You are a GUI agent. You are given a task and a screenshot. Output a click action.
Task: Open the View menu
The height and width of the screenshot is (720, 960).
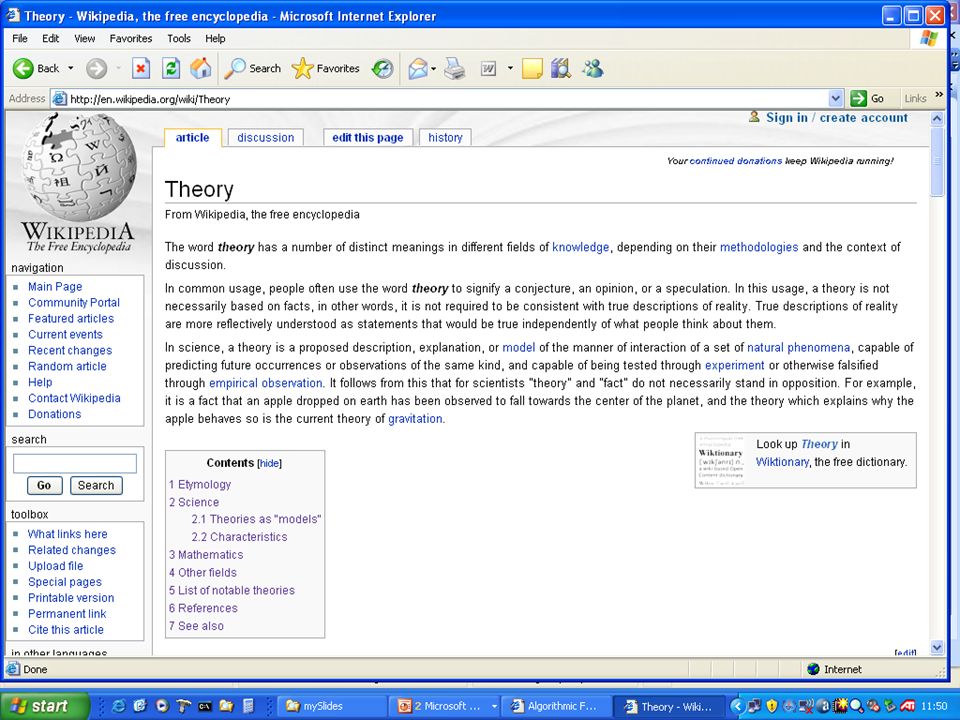[x=84, y=38]
